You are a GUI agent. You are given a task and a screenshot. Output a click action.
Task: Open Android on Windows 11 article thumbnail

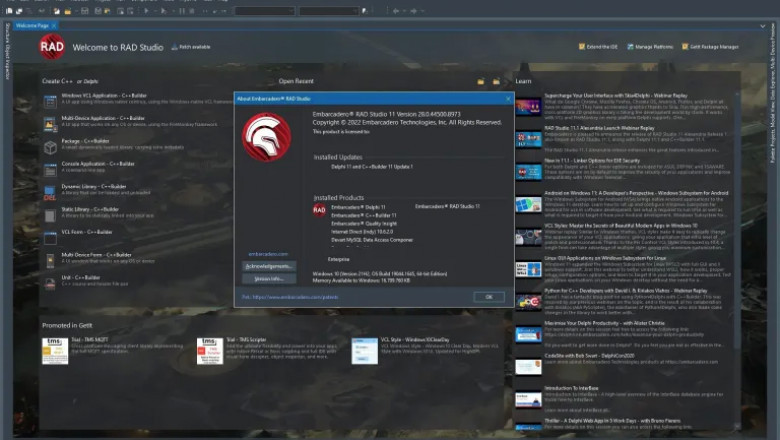point(528,205)
